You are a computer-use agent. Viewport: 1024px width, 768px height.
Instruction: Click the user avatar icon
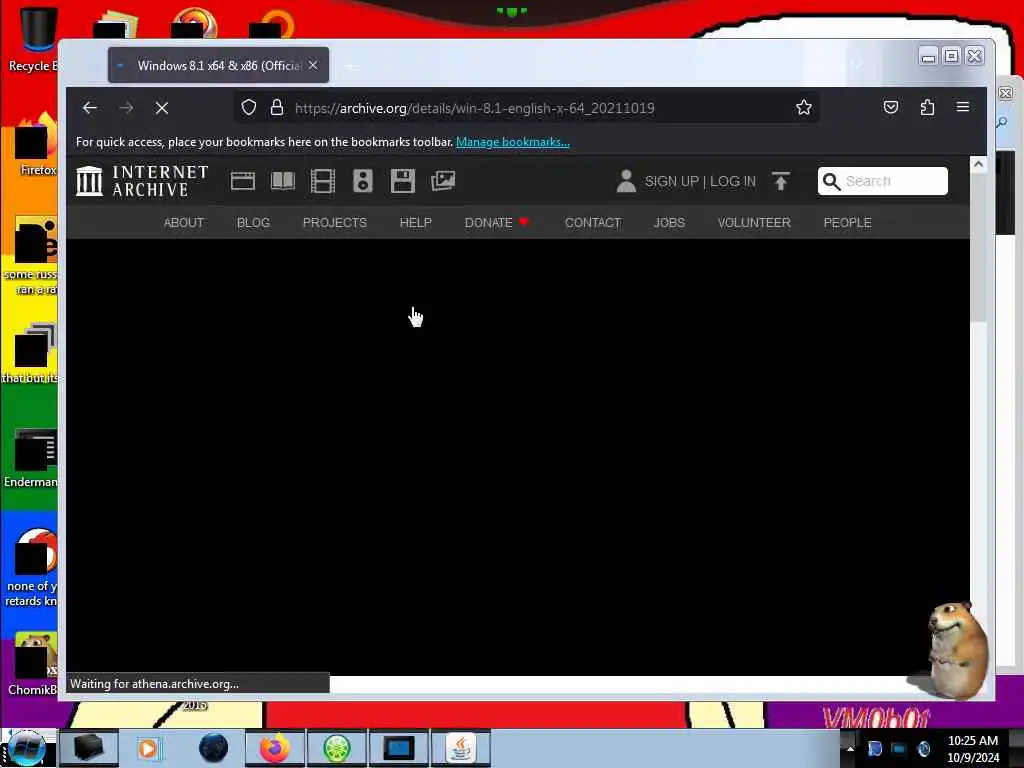pyautogui.click(x=626, y=181)
